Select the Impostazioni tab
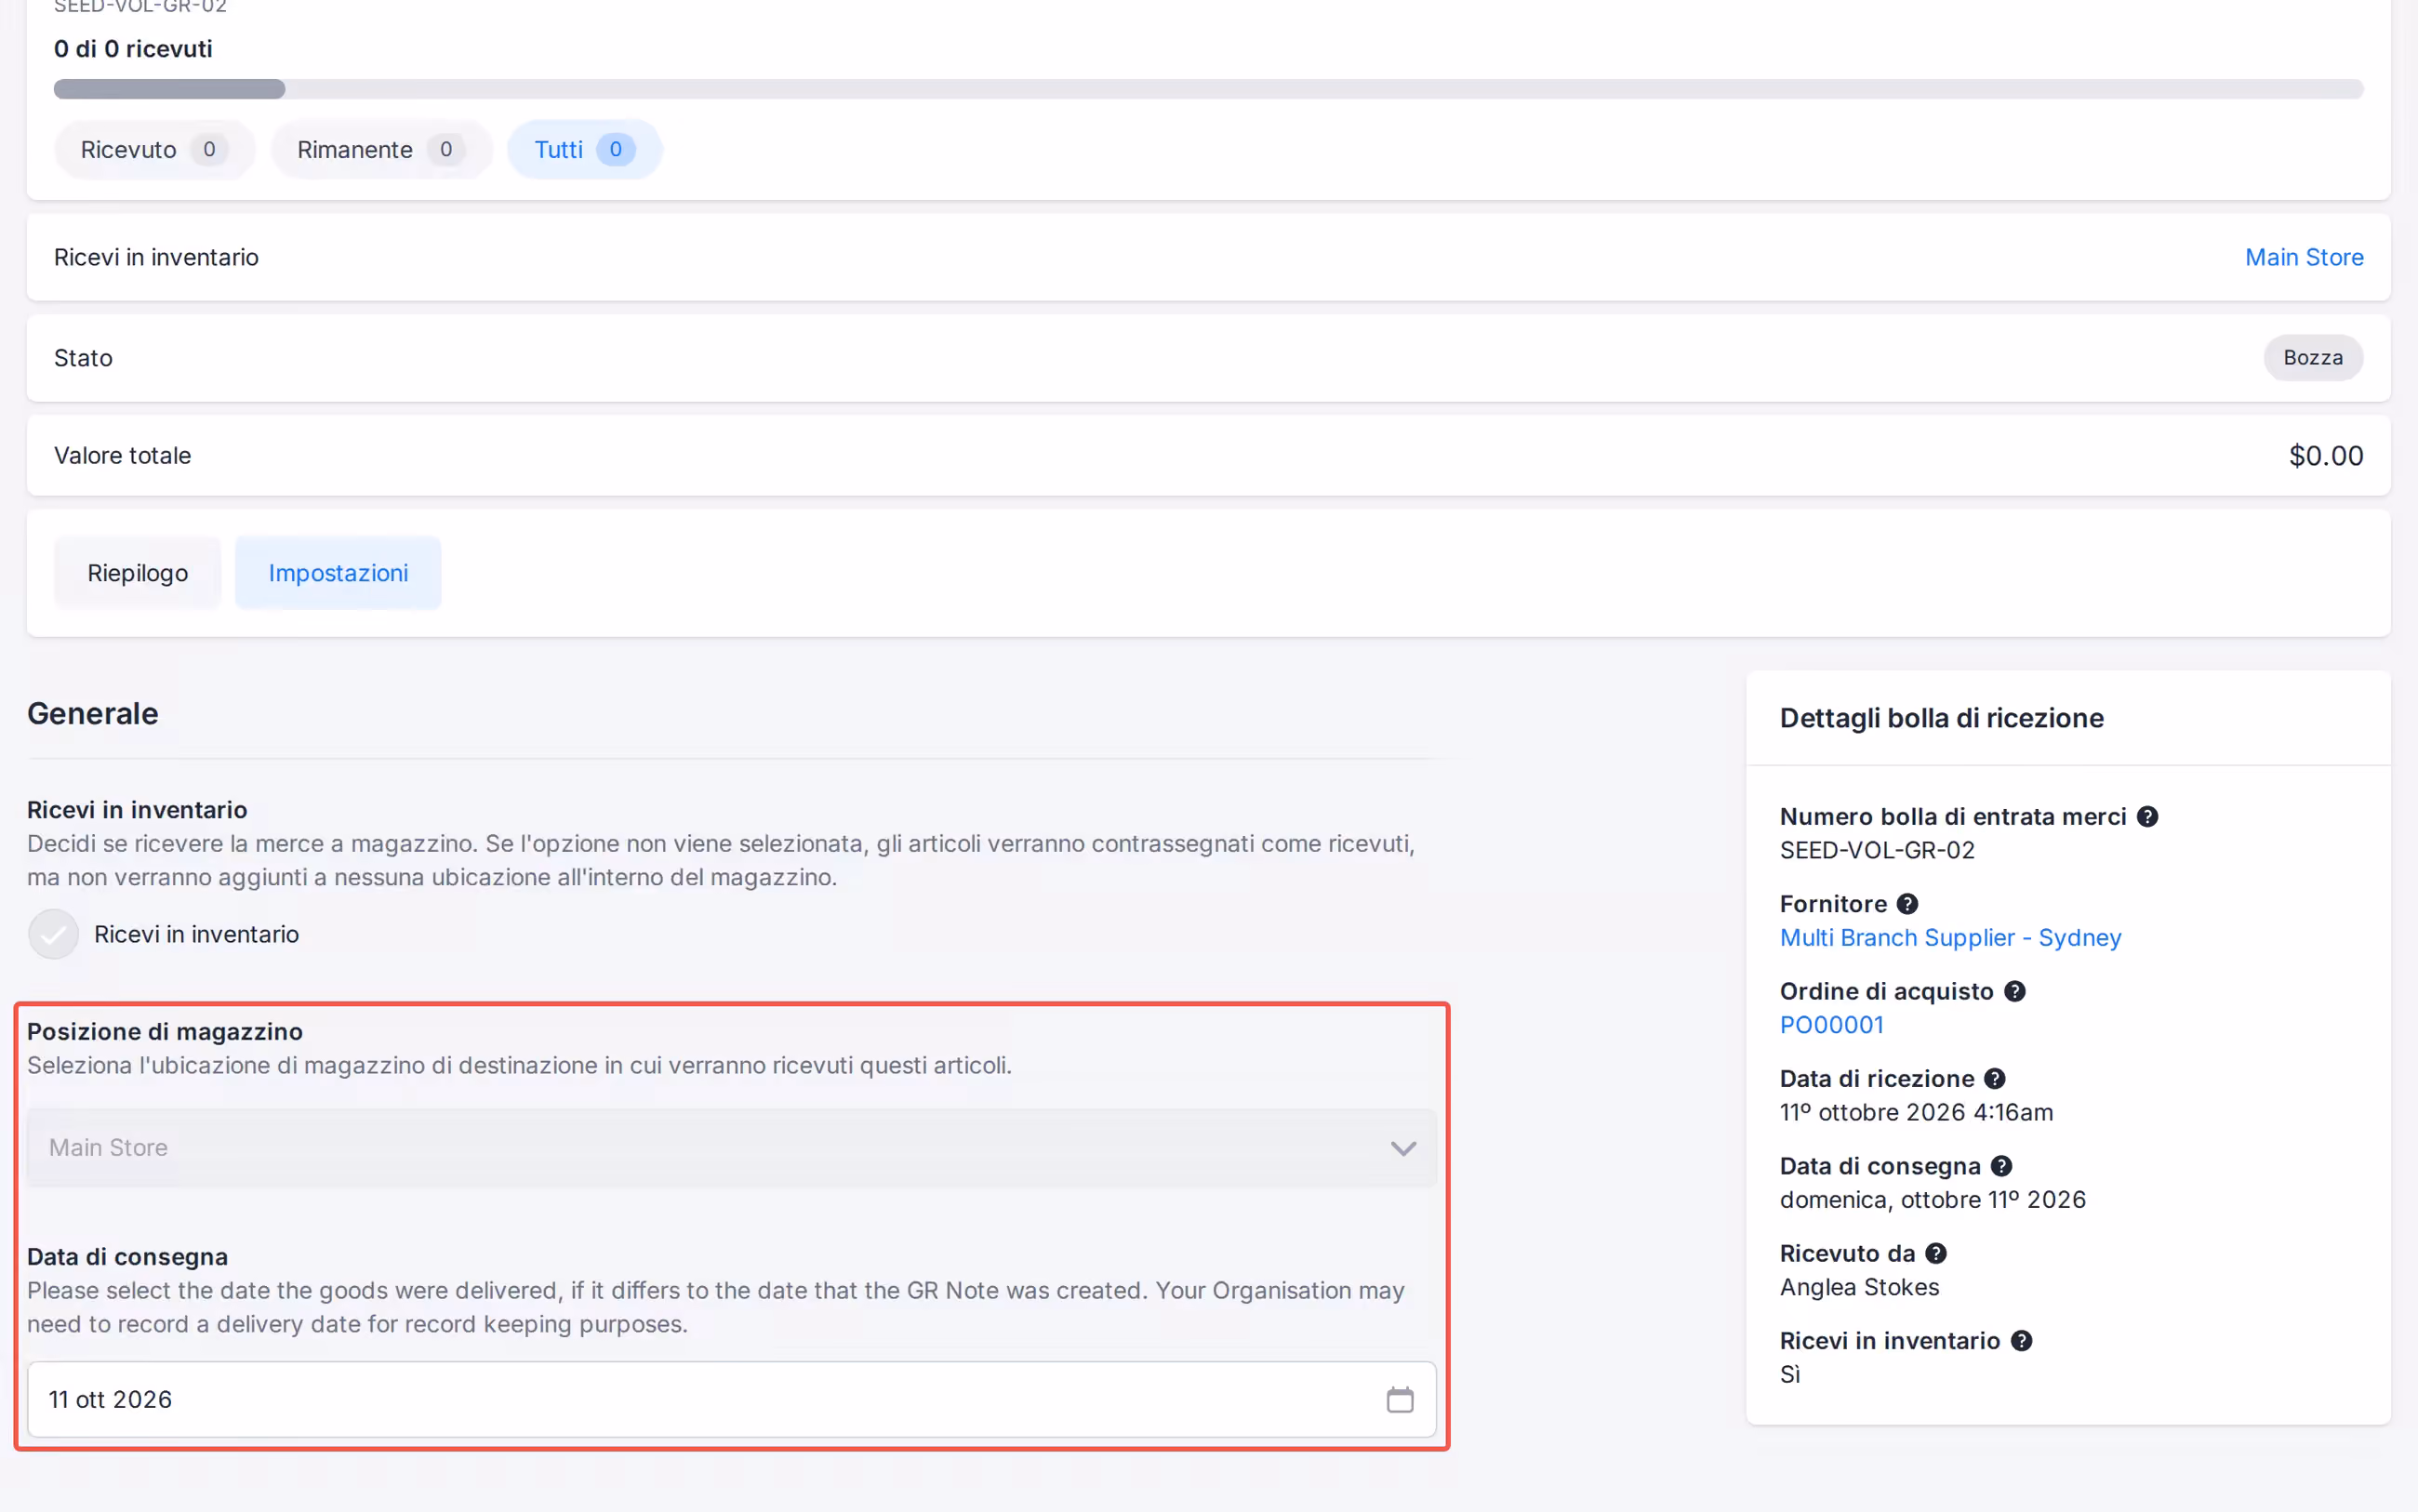 point(338,573)
